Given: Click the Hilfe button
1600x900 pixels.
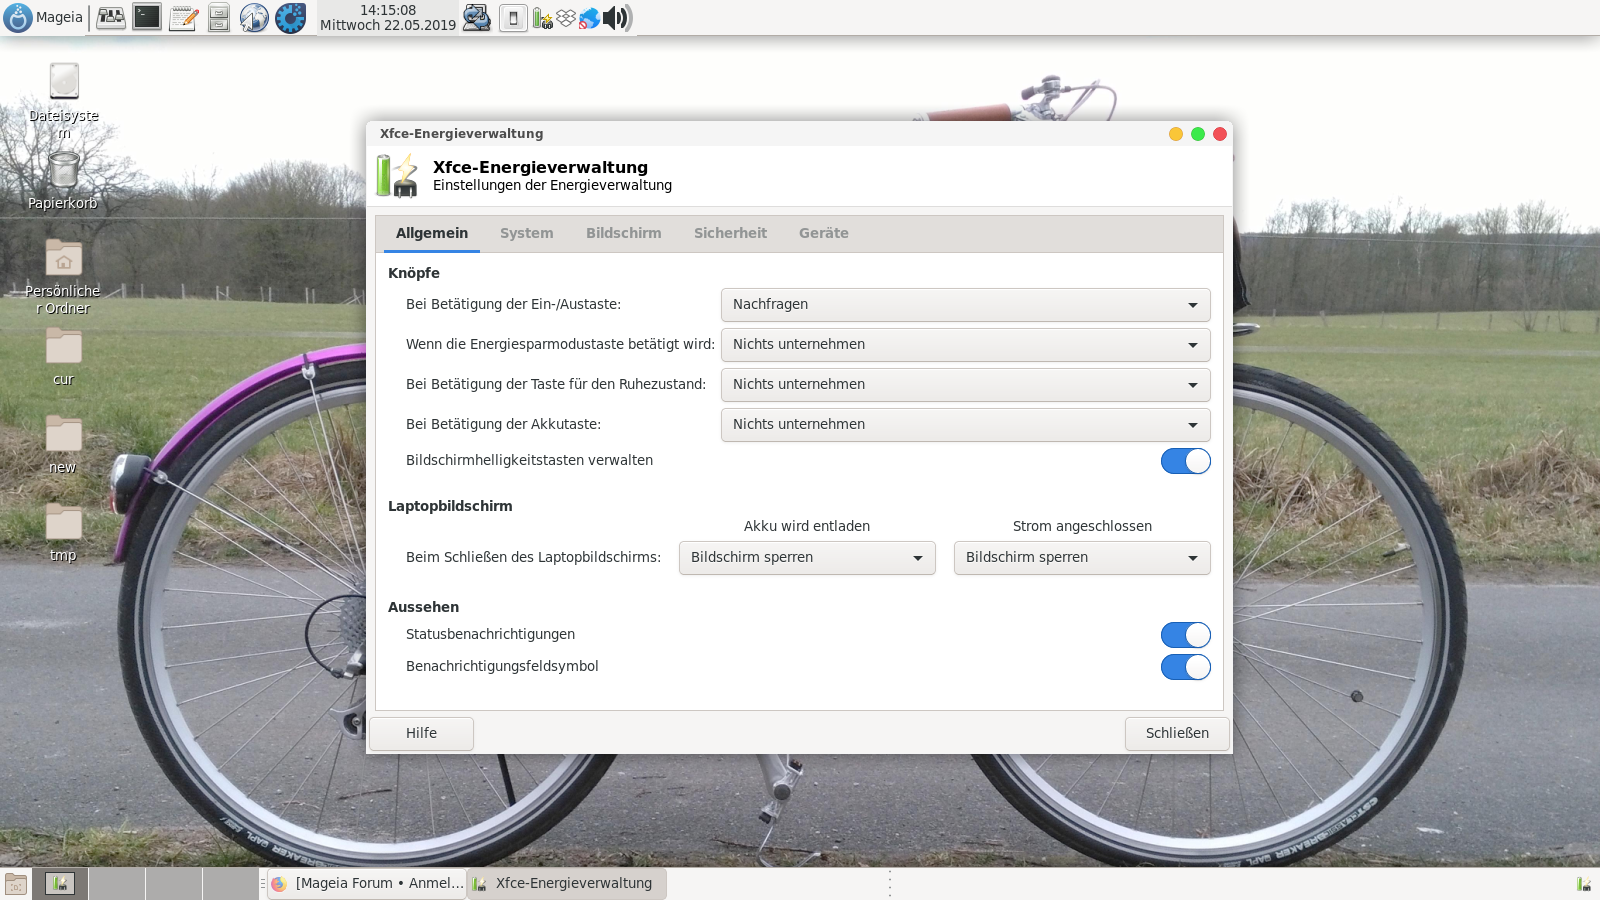Looking at the screenshot, I should [x=421, y=733].
